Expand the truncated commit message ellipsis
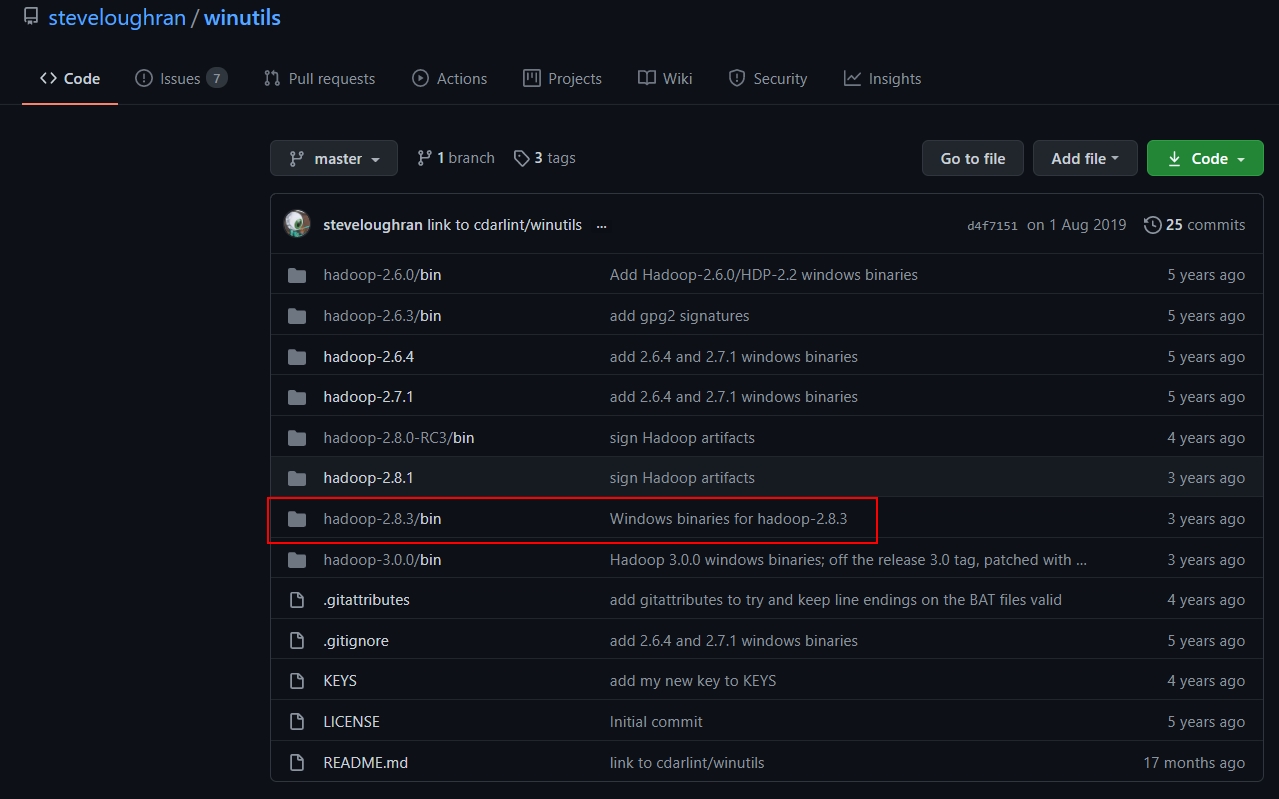This screenshot has width=1279, height=799. [601, 226]
